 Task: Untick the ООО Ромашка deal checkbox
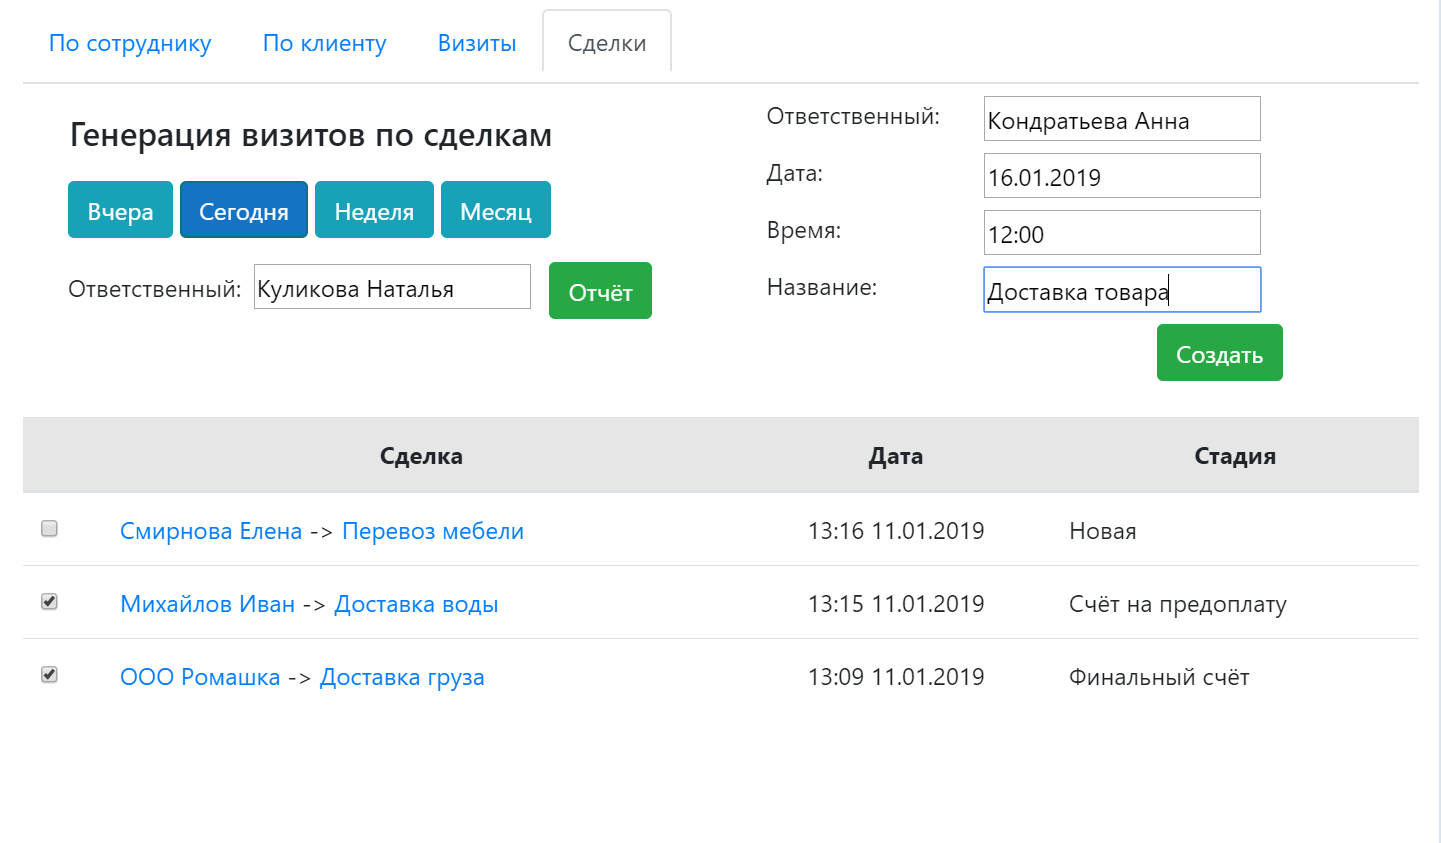[x=49, y=675]
